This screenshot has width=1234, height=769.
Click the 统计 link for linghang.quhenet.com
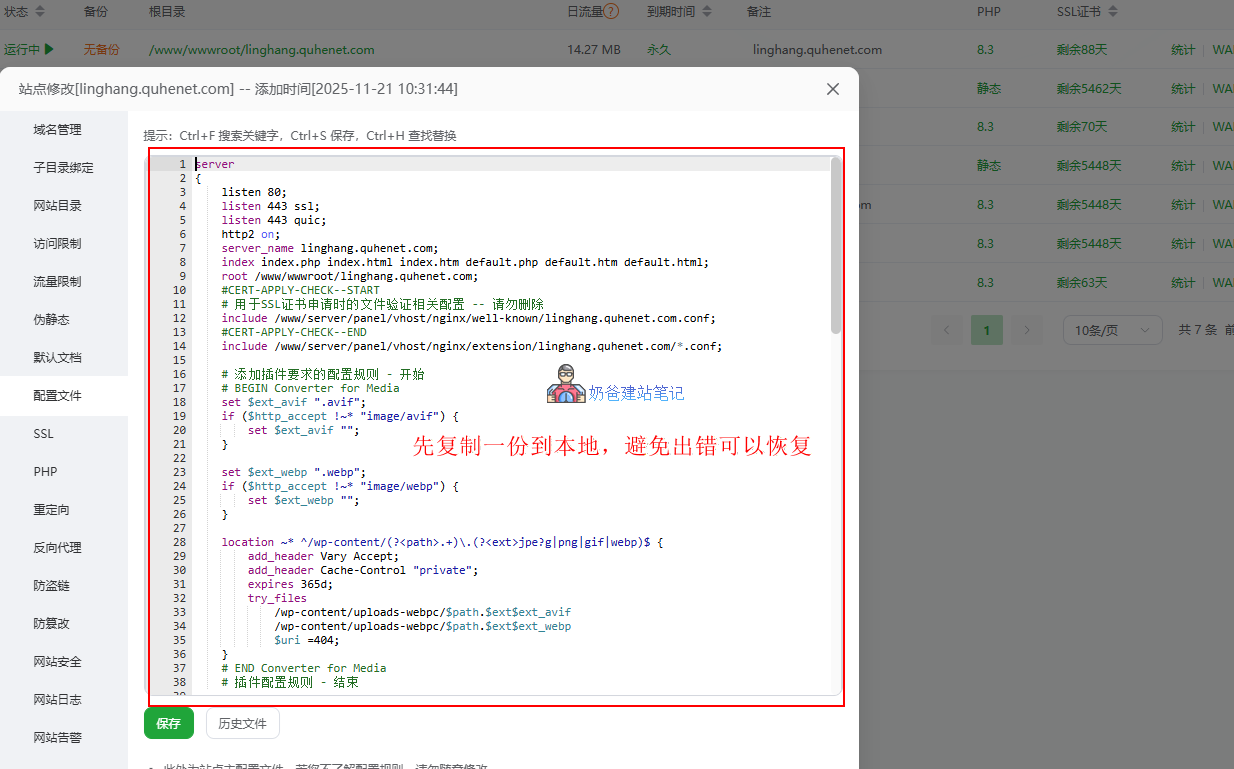(1182, 49)
